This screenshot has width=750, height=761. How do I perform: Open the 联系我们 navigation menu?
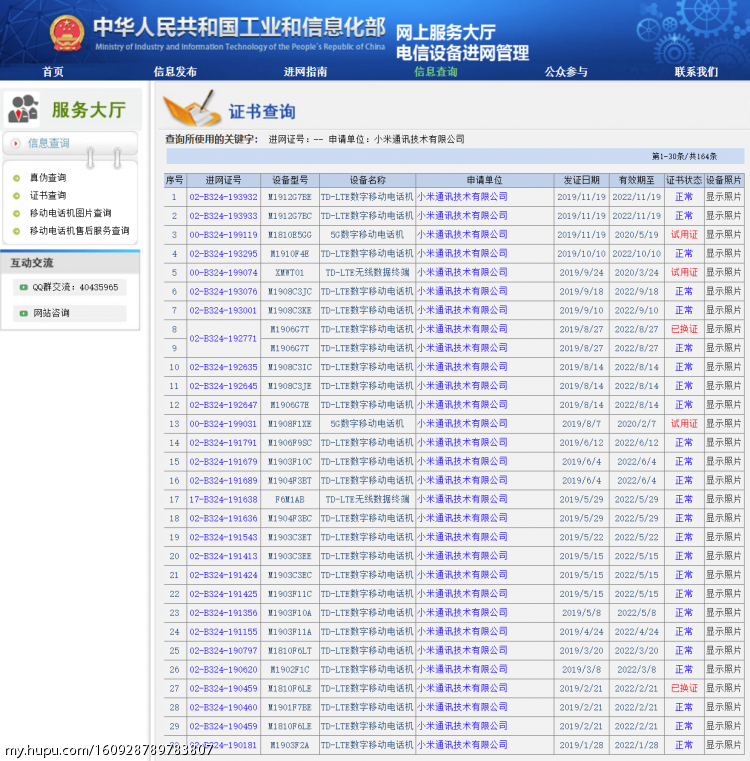[x=696, y=72]
